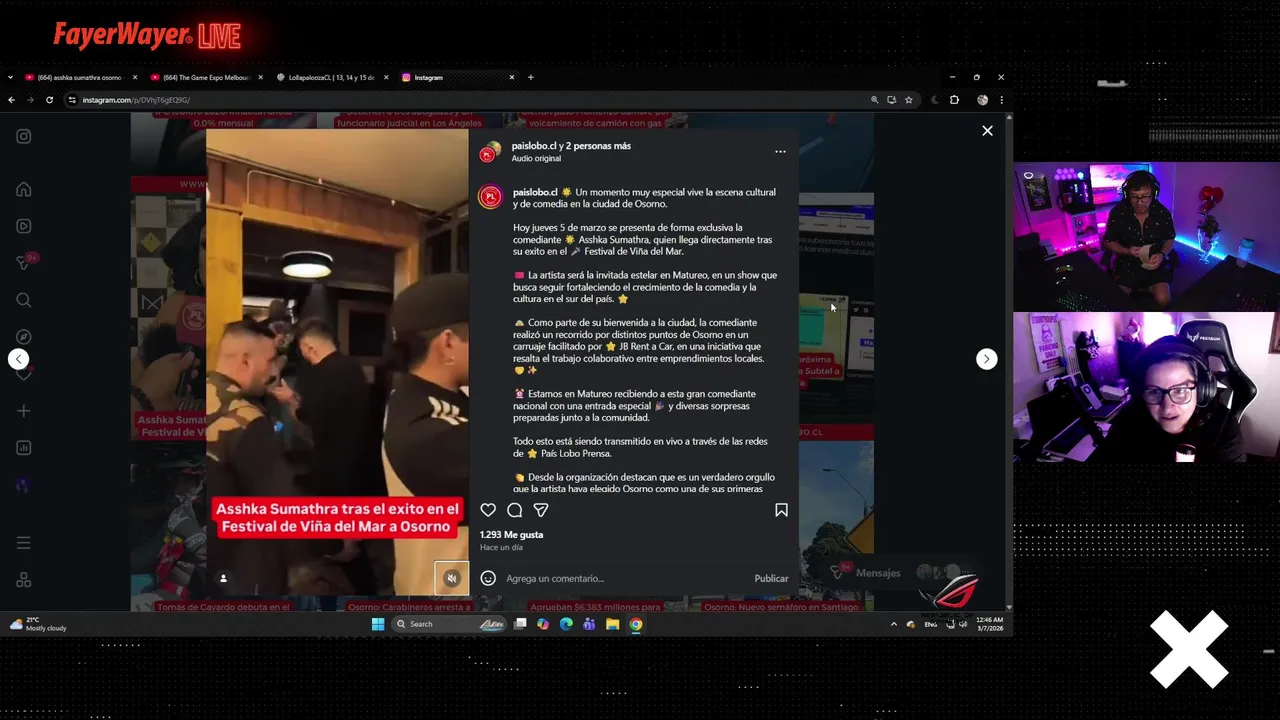Open the three-dot post options menu
The width and height of the screenshot is (1280, 720).
(x=780, y=152)
